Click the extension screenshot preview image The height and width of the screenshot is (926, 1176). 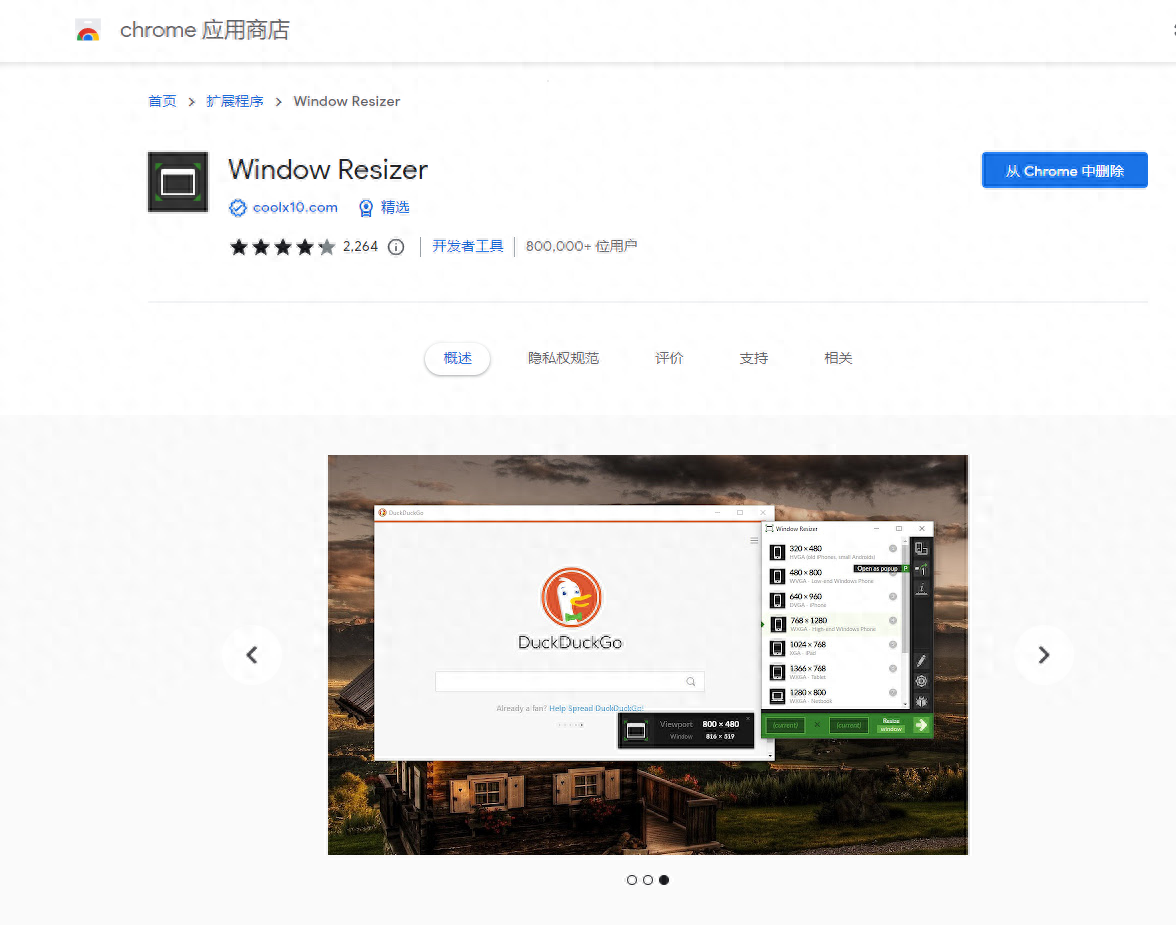click(648, 655)
